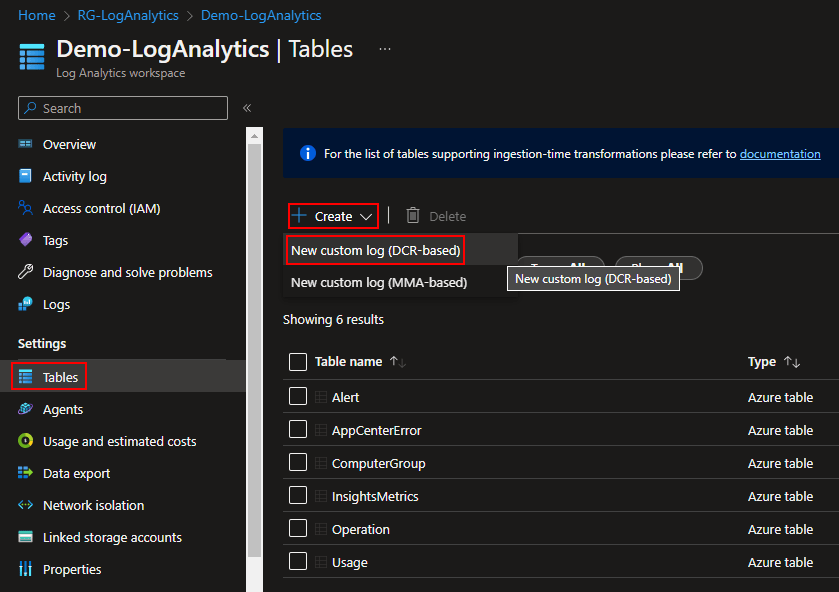Collapse the sidebar with double chevron
This screenshot has width=839, height=592.
click(x=247, y=108)
